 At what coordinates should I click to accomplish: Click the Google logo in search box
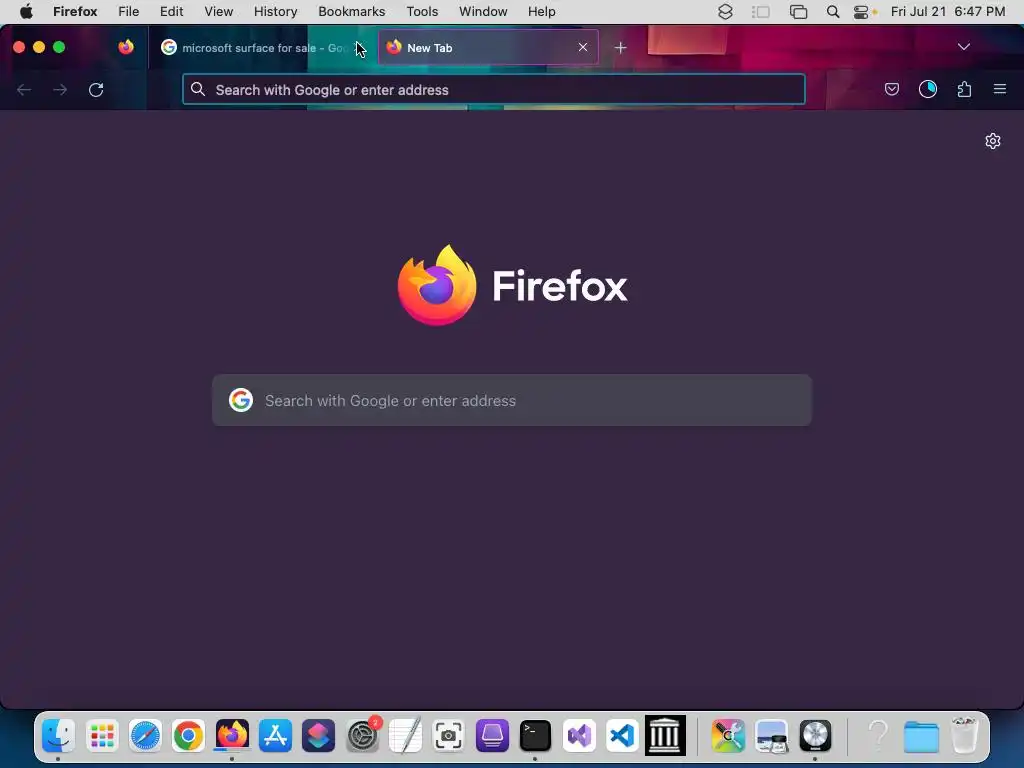[x=241, y=400]
